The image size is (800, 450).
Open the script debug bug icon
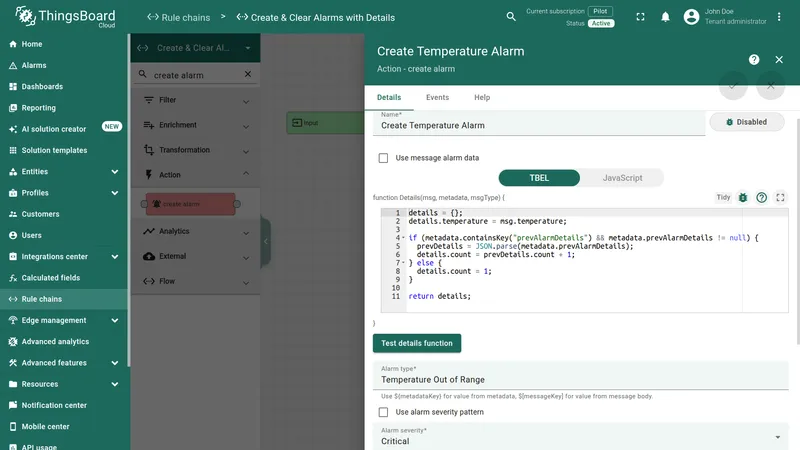click(743, 197)
